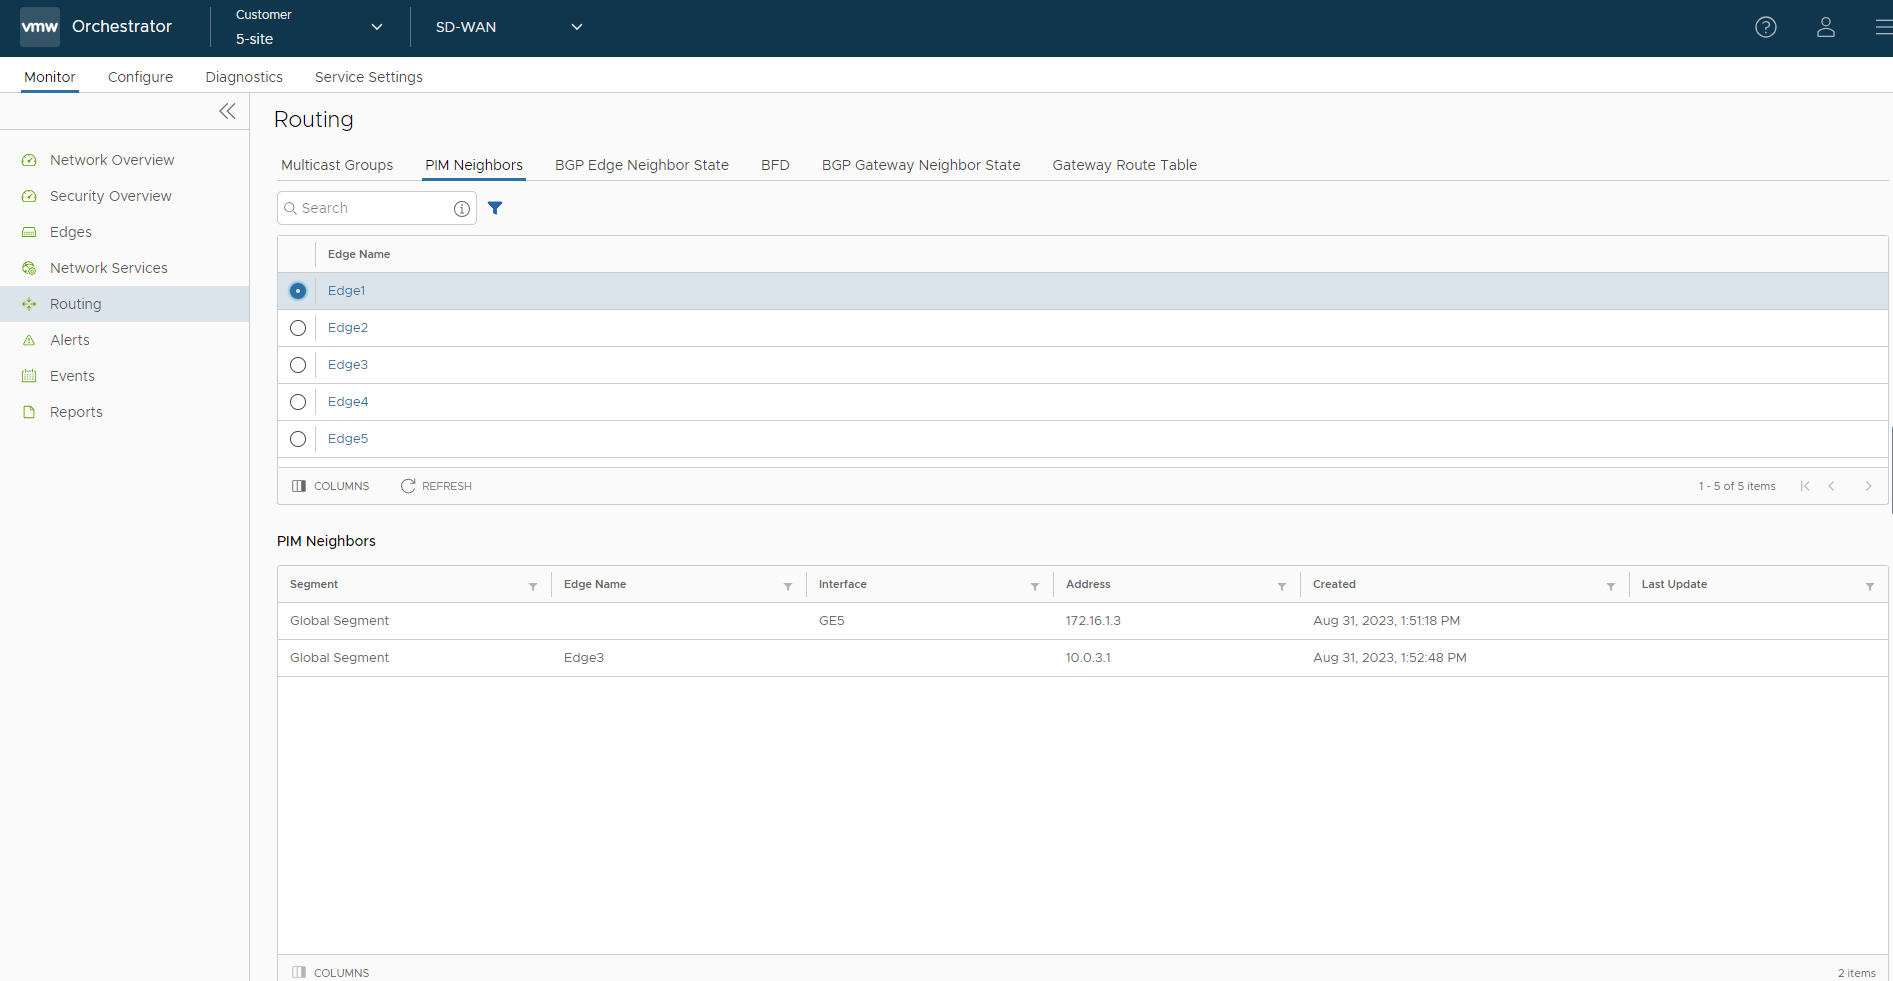1893x981 pixels.
Task: Open COLUMNS selector under edge list
Action: click(x=331, y=486)
